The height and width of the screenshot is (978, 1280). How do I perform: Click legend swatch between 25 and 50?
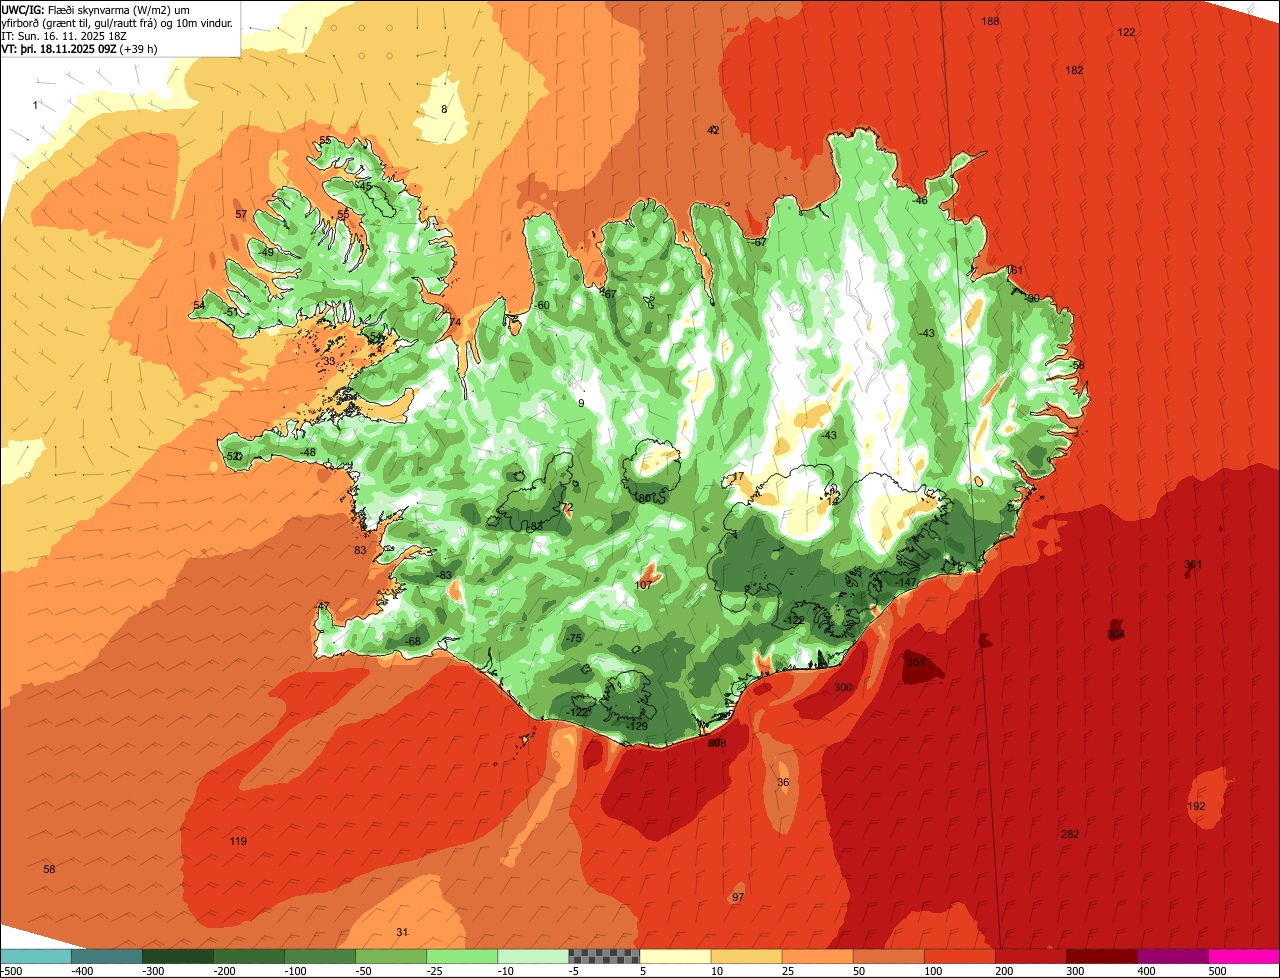pos(817,956)
